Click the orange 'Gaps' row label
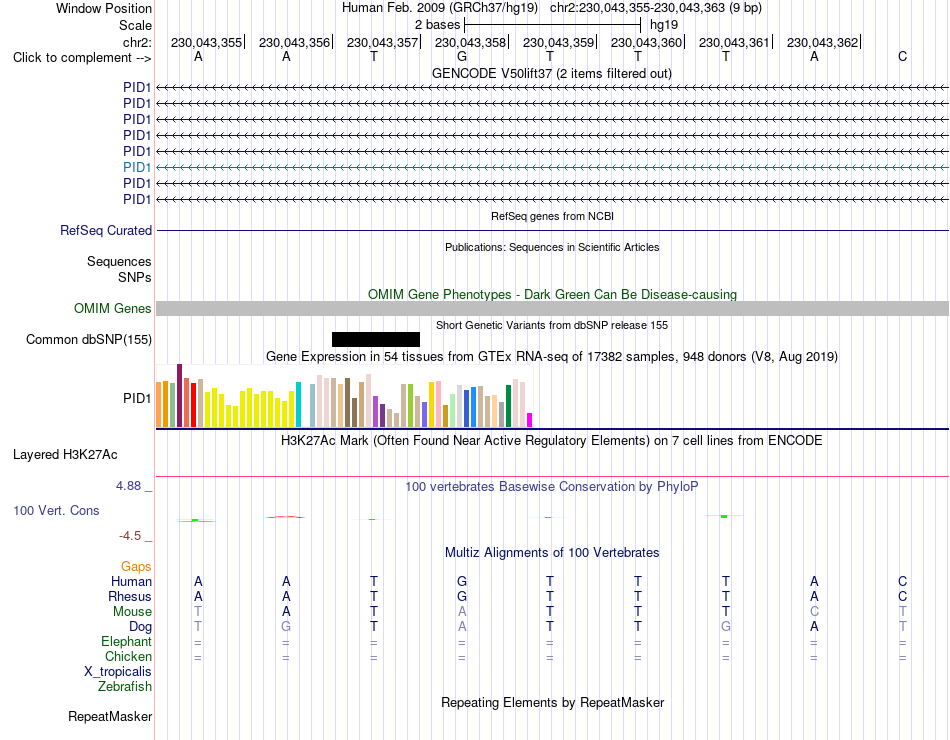This screenshot has height=740, width=950. [136, 566]
